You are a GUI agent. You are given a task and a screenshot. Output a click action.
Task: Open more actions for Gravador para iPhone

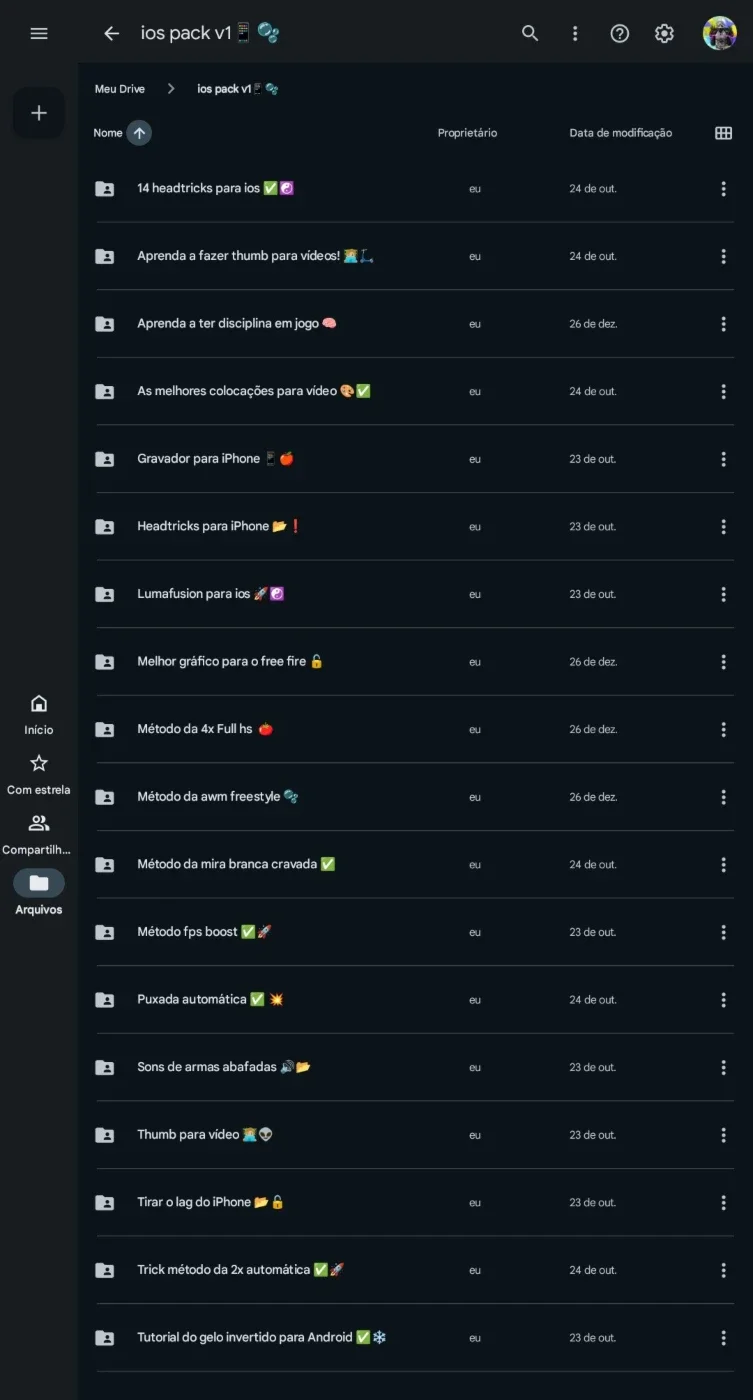click(x=723, y=459)
